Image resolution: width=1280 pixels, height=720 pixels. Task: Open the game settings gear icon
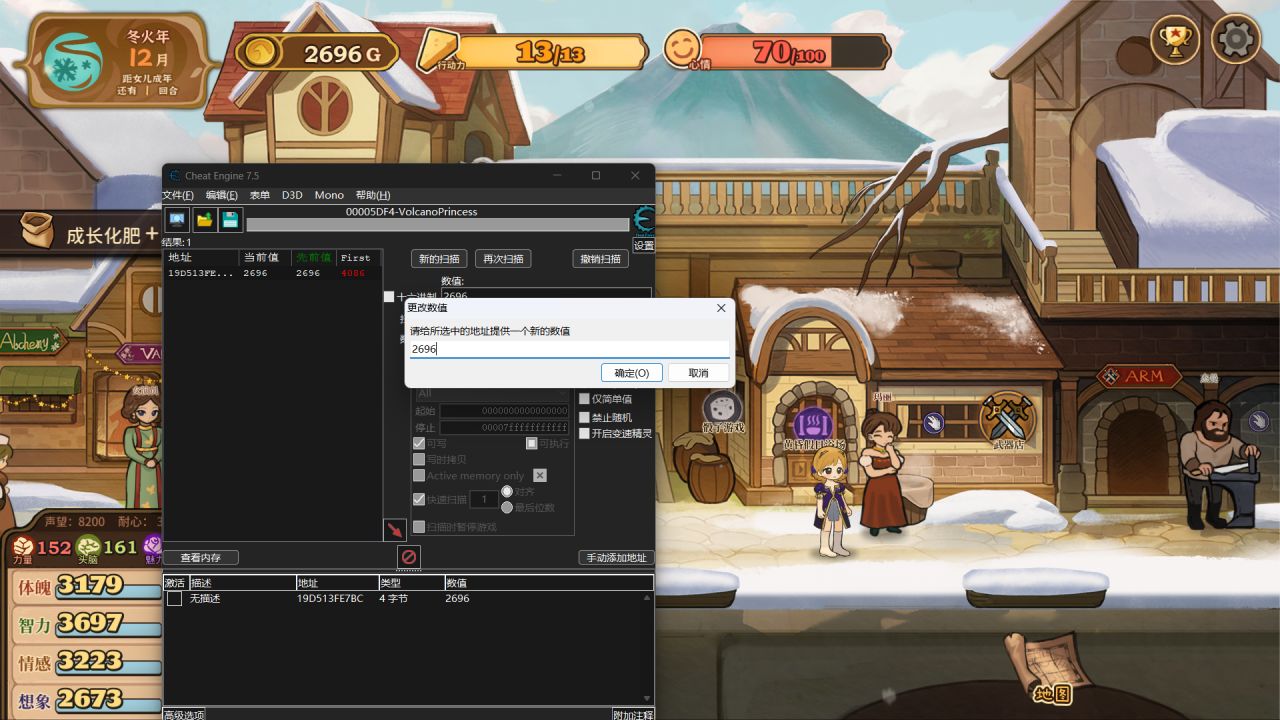(1235, 40)
